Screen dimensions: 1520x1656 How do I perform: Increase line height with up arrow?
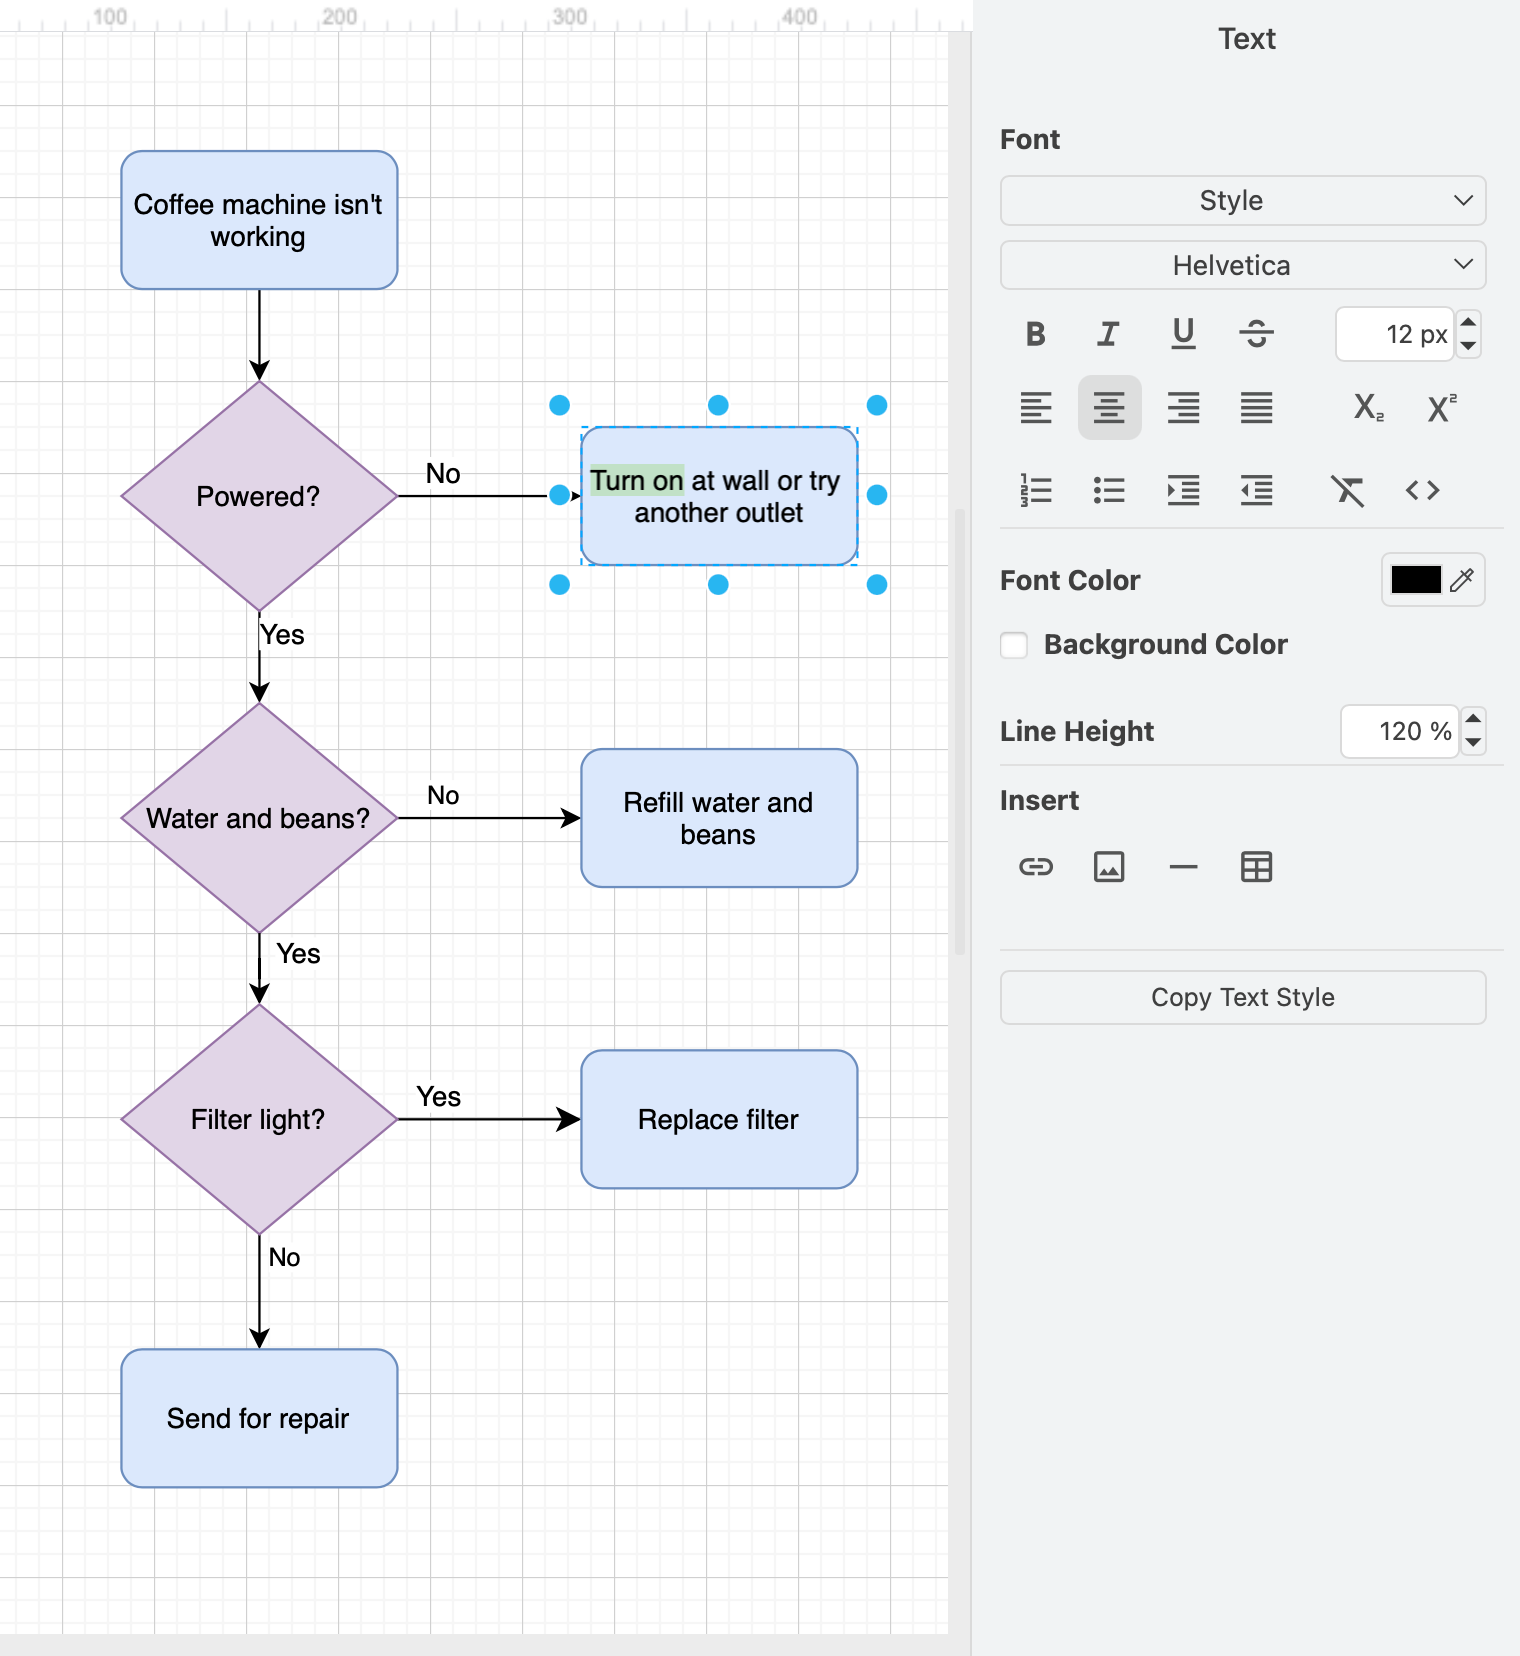(1473, 719)
